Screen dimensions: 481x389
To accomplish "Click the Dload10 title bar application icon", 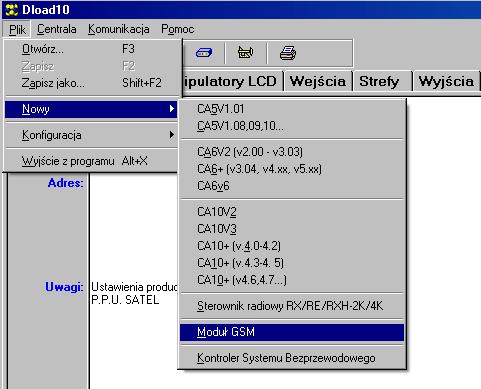I will [x=12, y=10].
